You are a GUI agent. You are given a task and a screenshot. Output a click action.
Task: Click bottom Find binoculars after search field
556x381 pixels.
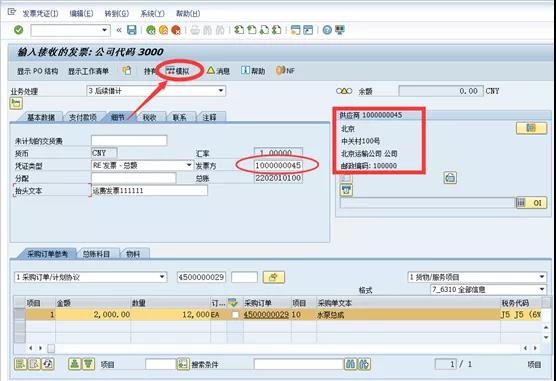[x=350, y=364]
